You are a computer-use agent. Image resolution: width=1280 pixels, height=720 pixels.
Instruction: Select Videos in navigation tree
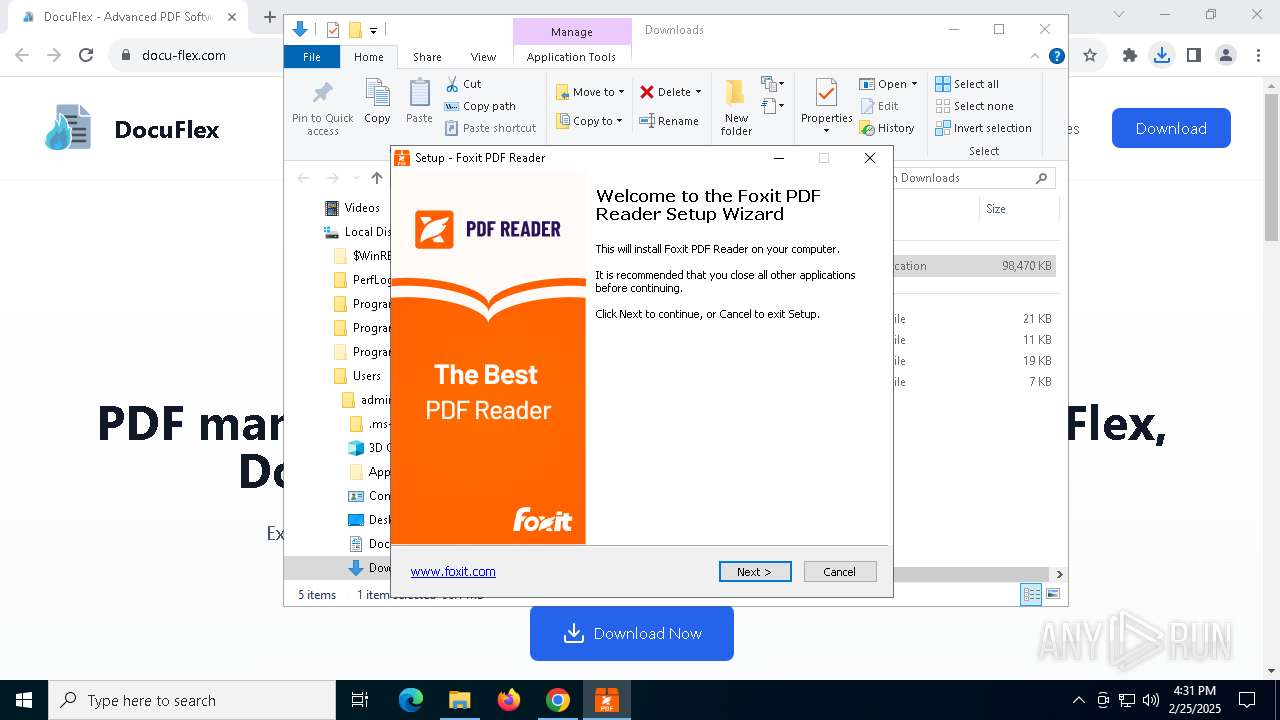pos(362,208)
